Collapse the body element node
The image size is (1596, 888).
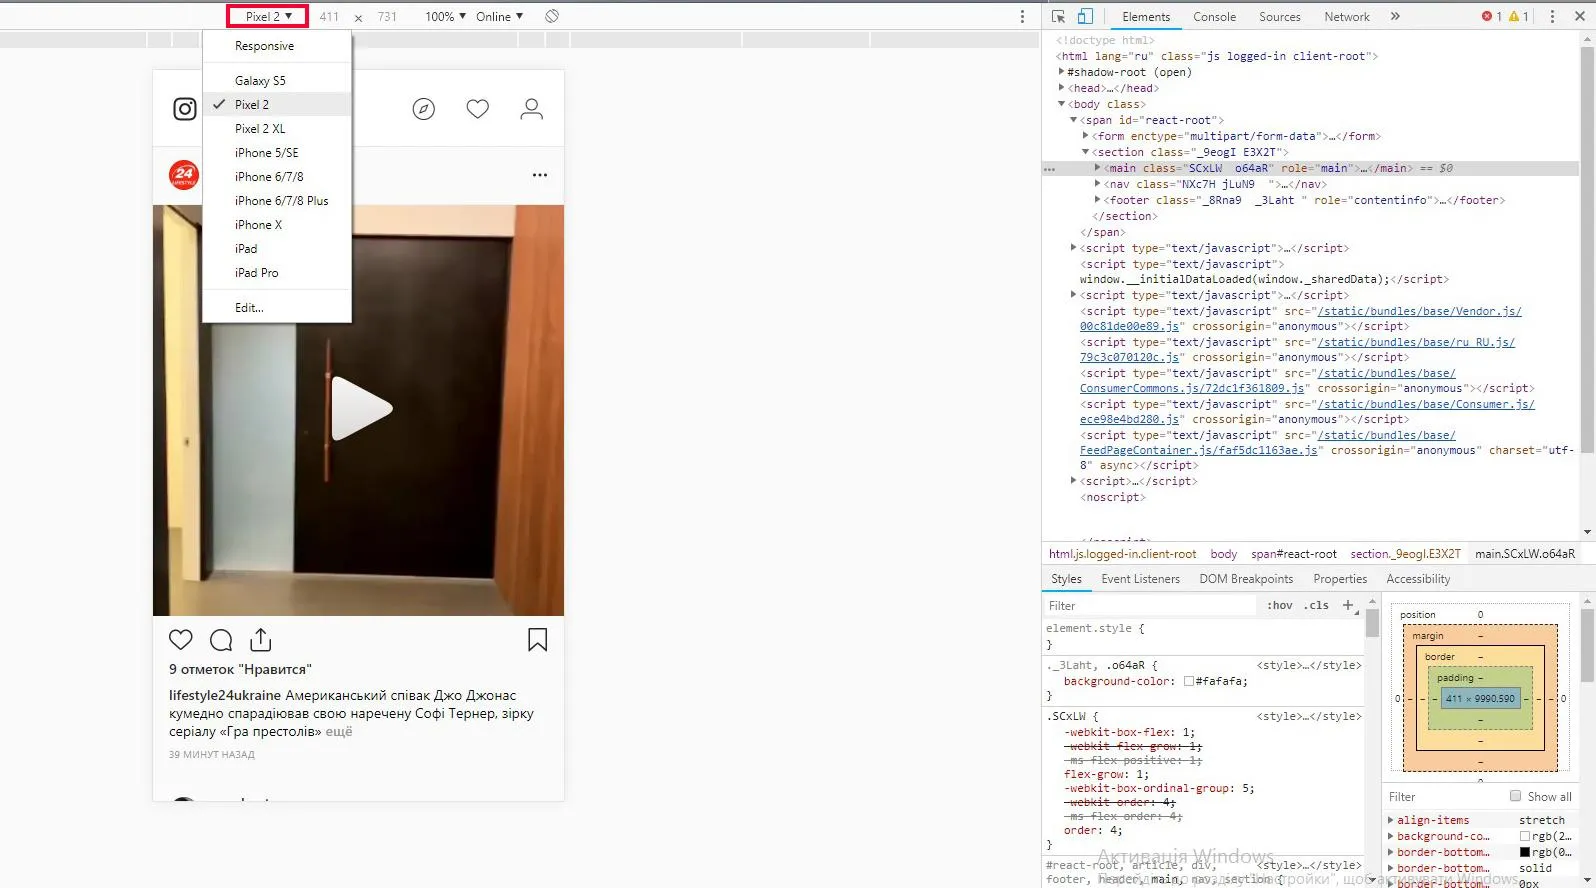point(1062,104)
